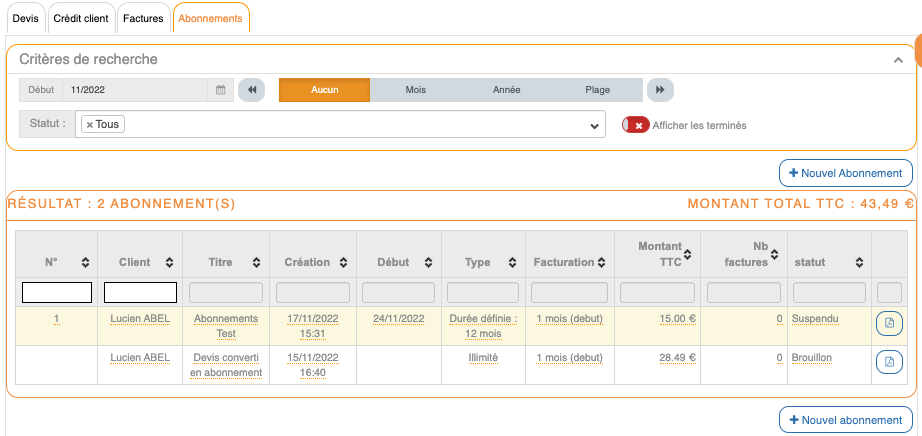Click the PDF icon for Brouillon subscription
Viewport: 922px width, 436px height.
tap(889, 362)
